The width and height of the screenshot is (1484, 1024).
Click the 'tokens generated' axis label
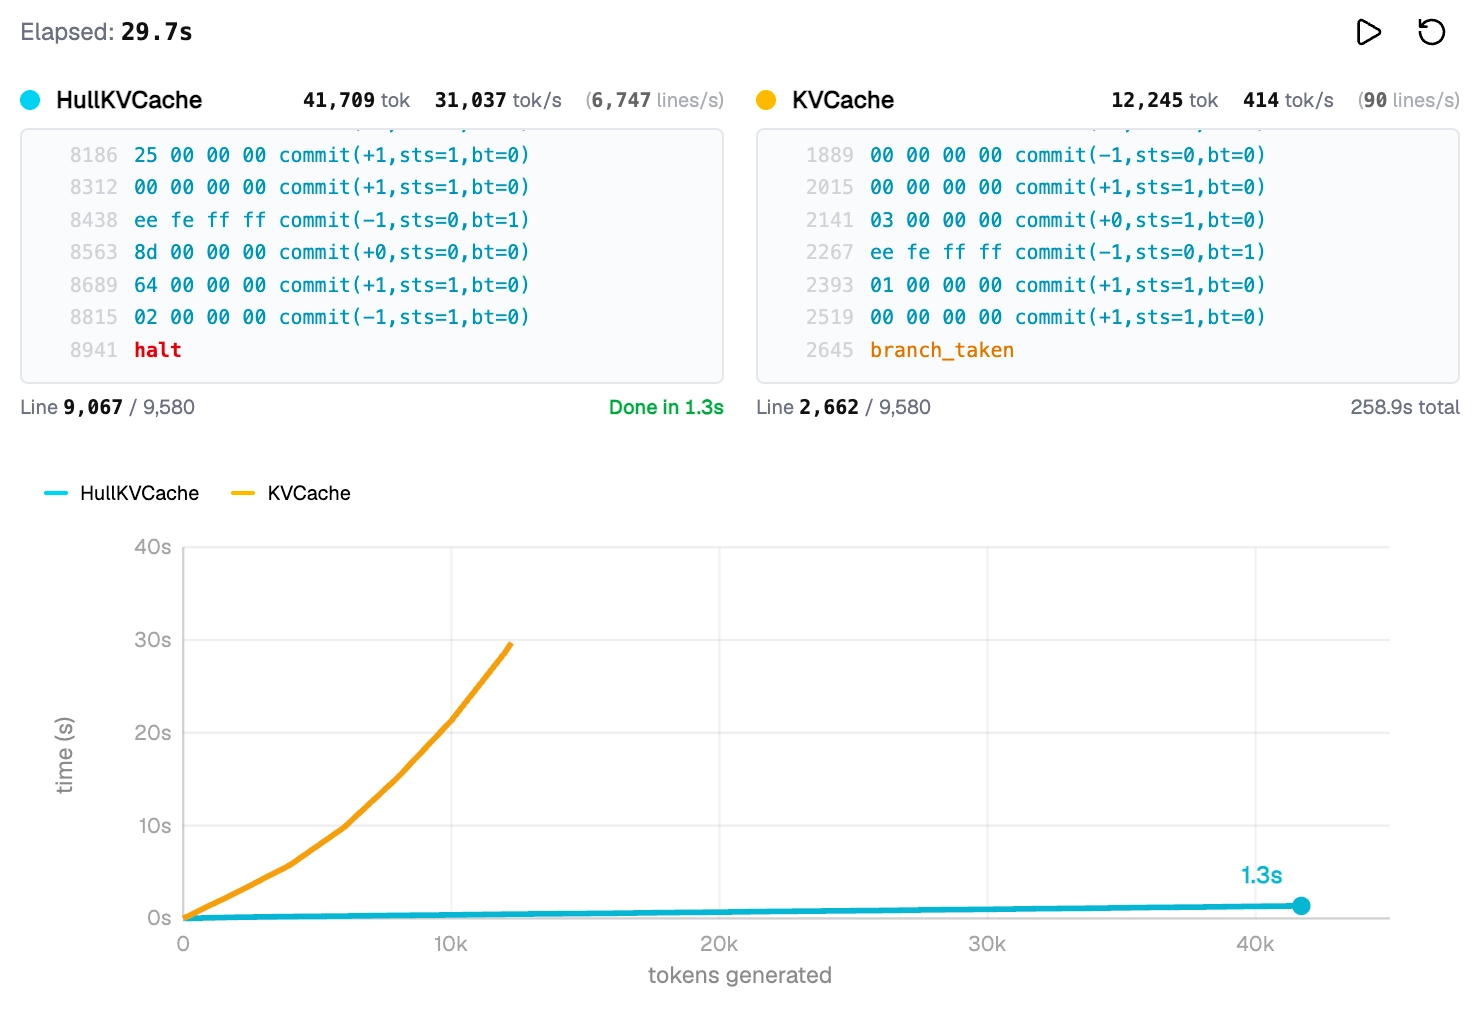click(739, 975)
